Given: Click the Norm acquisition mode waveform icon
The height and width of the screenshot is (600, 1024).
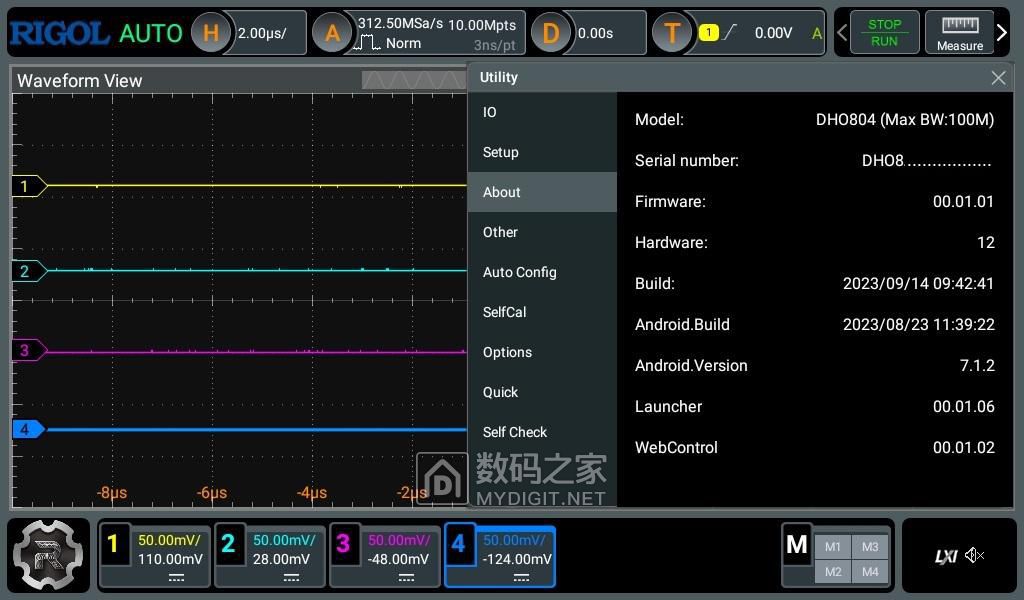Looking at the screenshot, I should click(366, 44).
